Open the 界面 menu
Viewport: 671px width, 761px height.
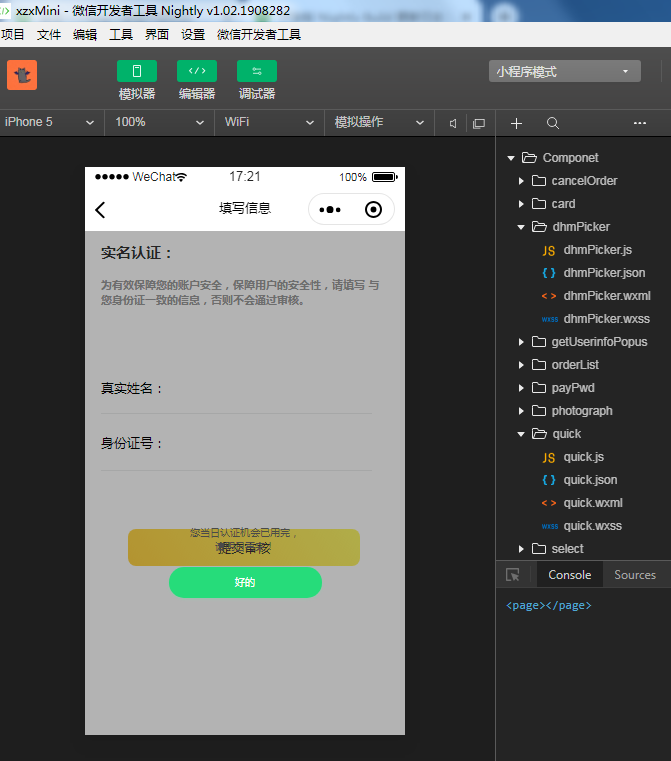pos(157,34)
